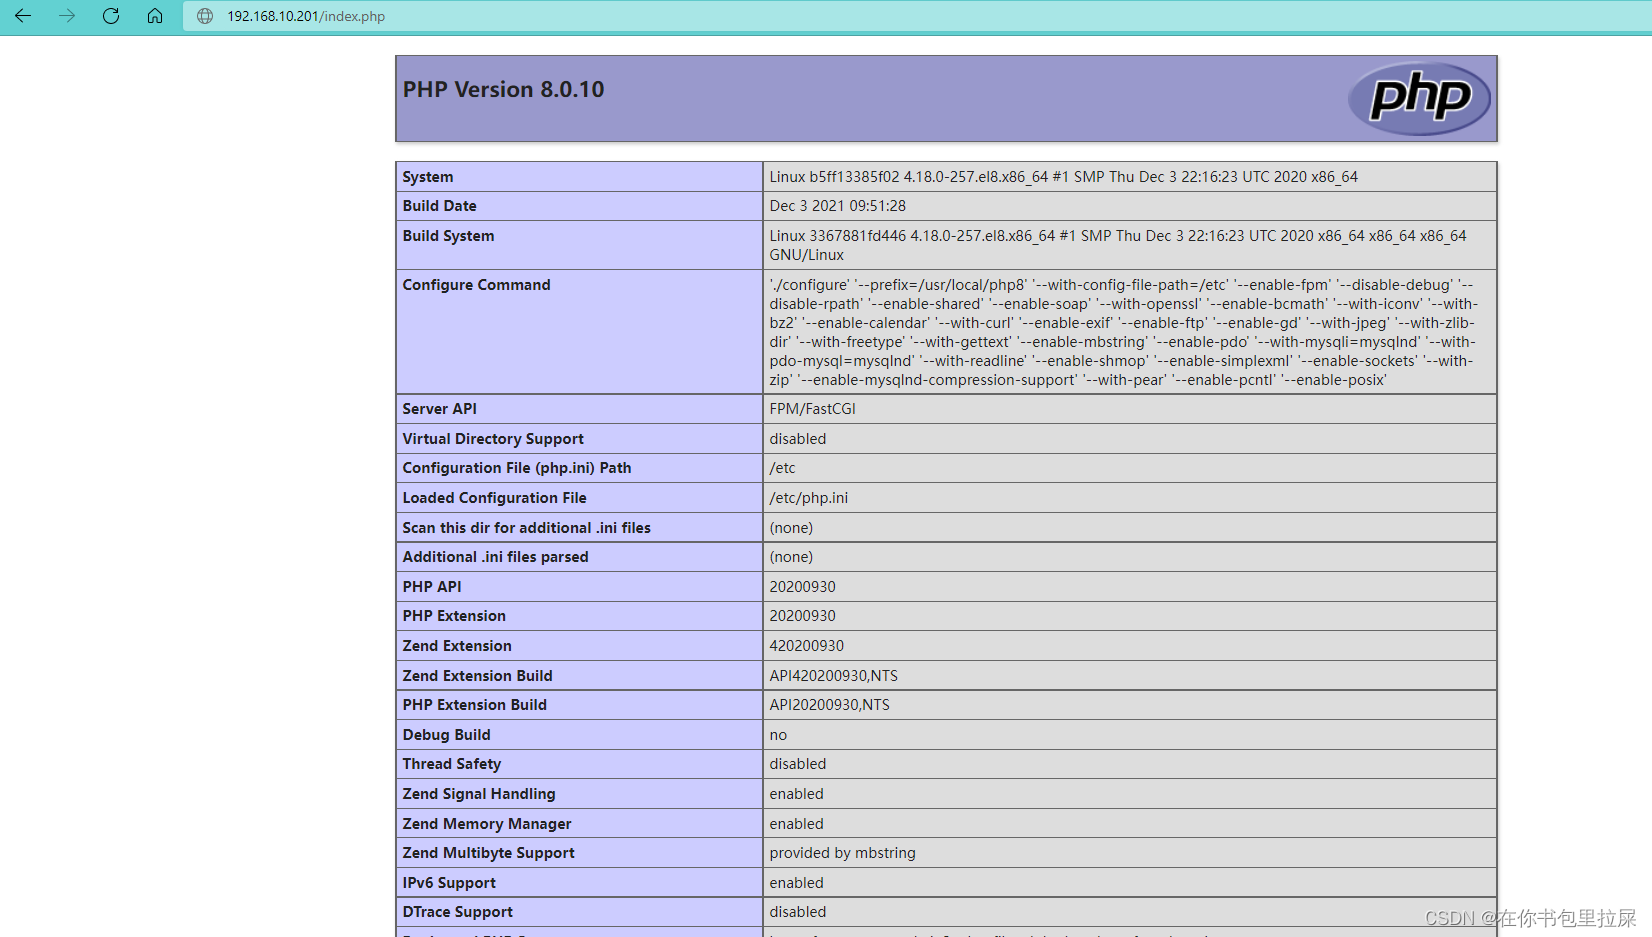The width and height of the screenshot is (1652, 937).
Task: Click the 'IPv6 Support' label
Action: pos(449,883)
